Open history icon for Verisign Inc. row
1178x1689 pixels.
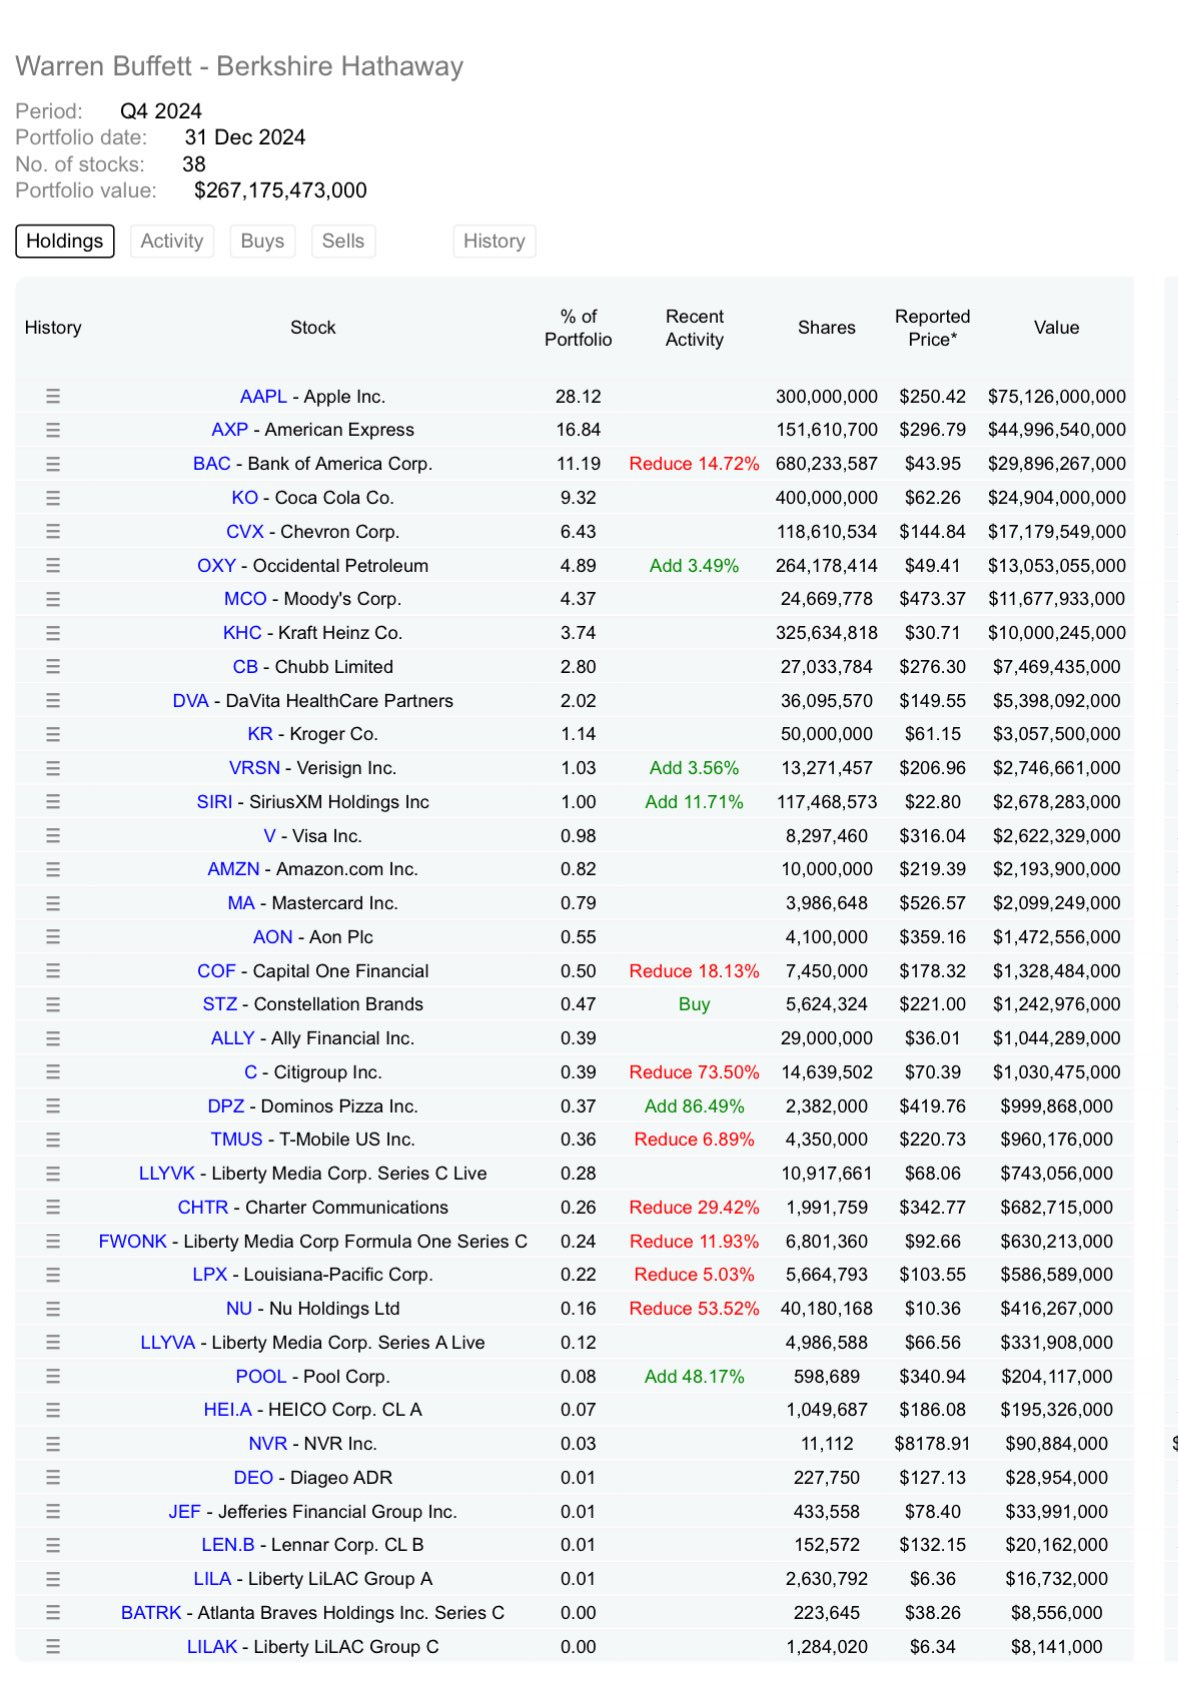pos(53,768)
